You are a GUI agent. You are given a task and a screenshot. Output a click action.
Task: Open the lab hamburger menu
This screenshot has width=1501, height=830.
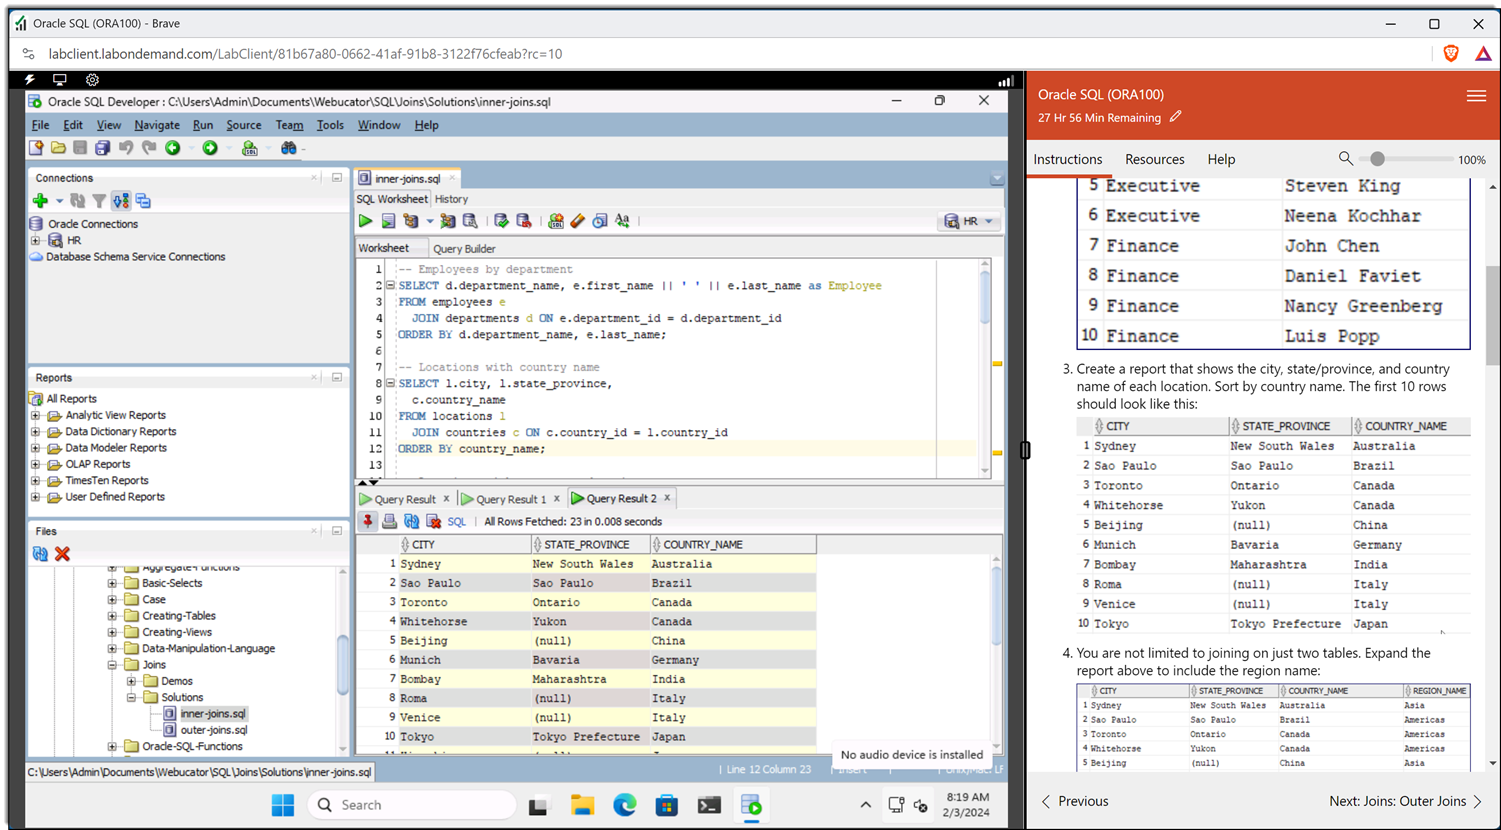pyautogui.click(x=1476, y=96)
